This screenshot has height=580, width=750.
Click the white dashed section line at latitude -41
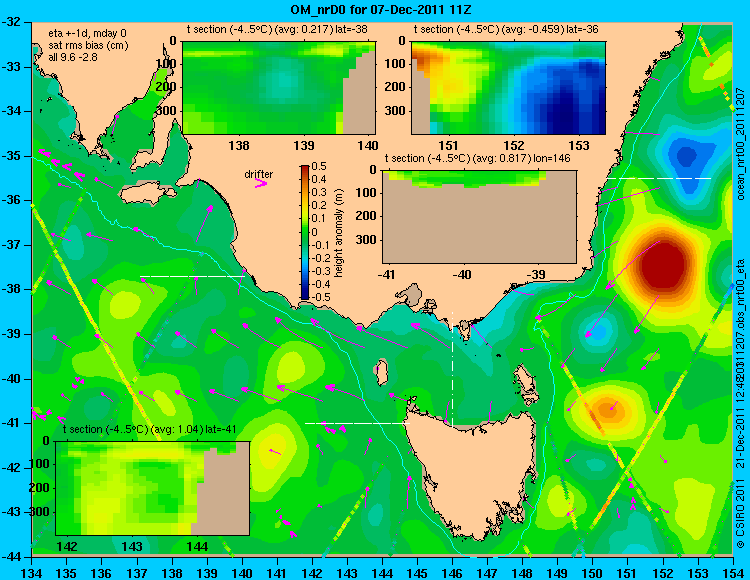coord(357,423)
